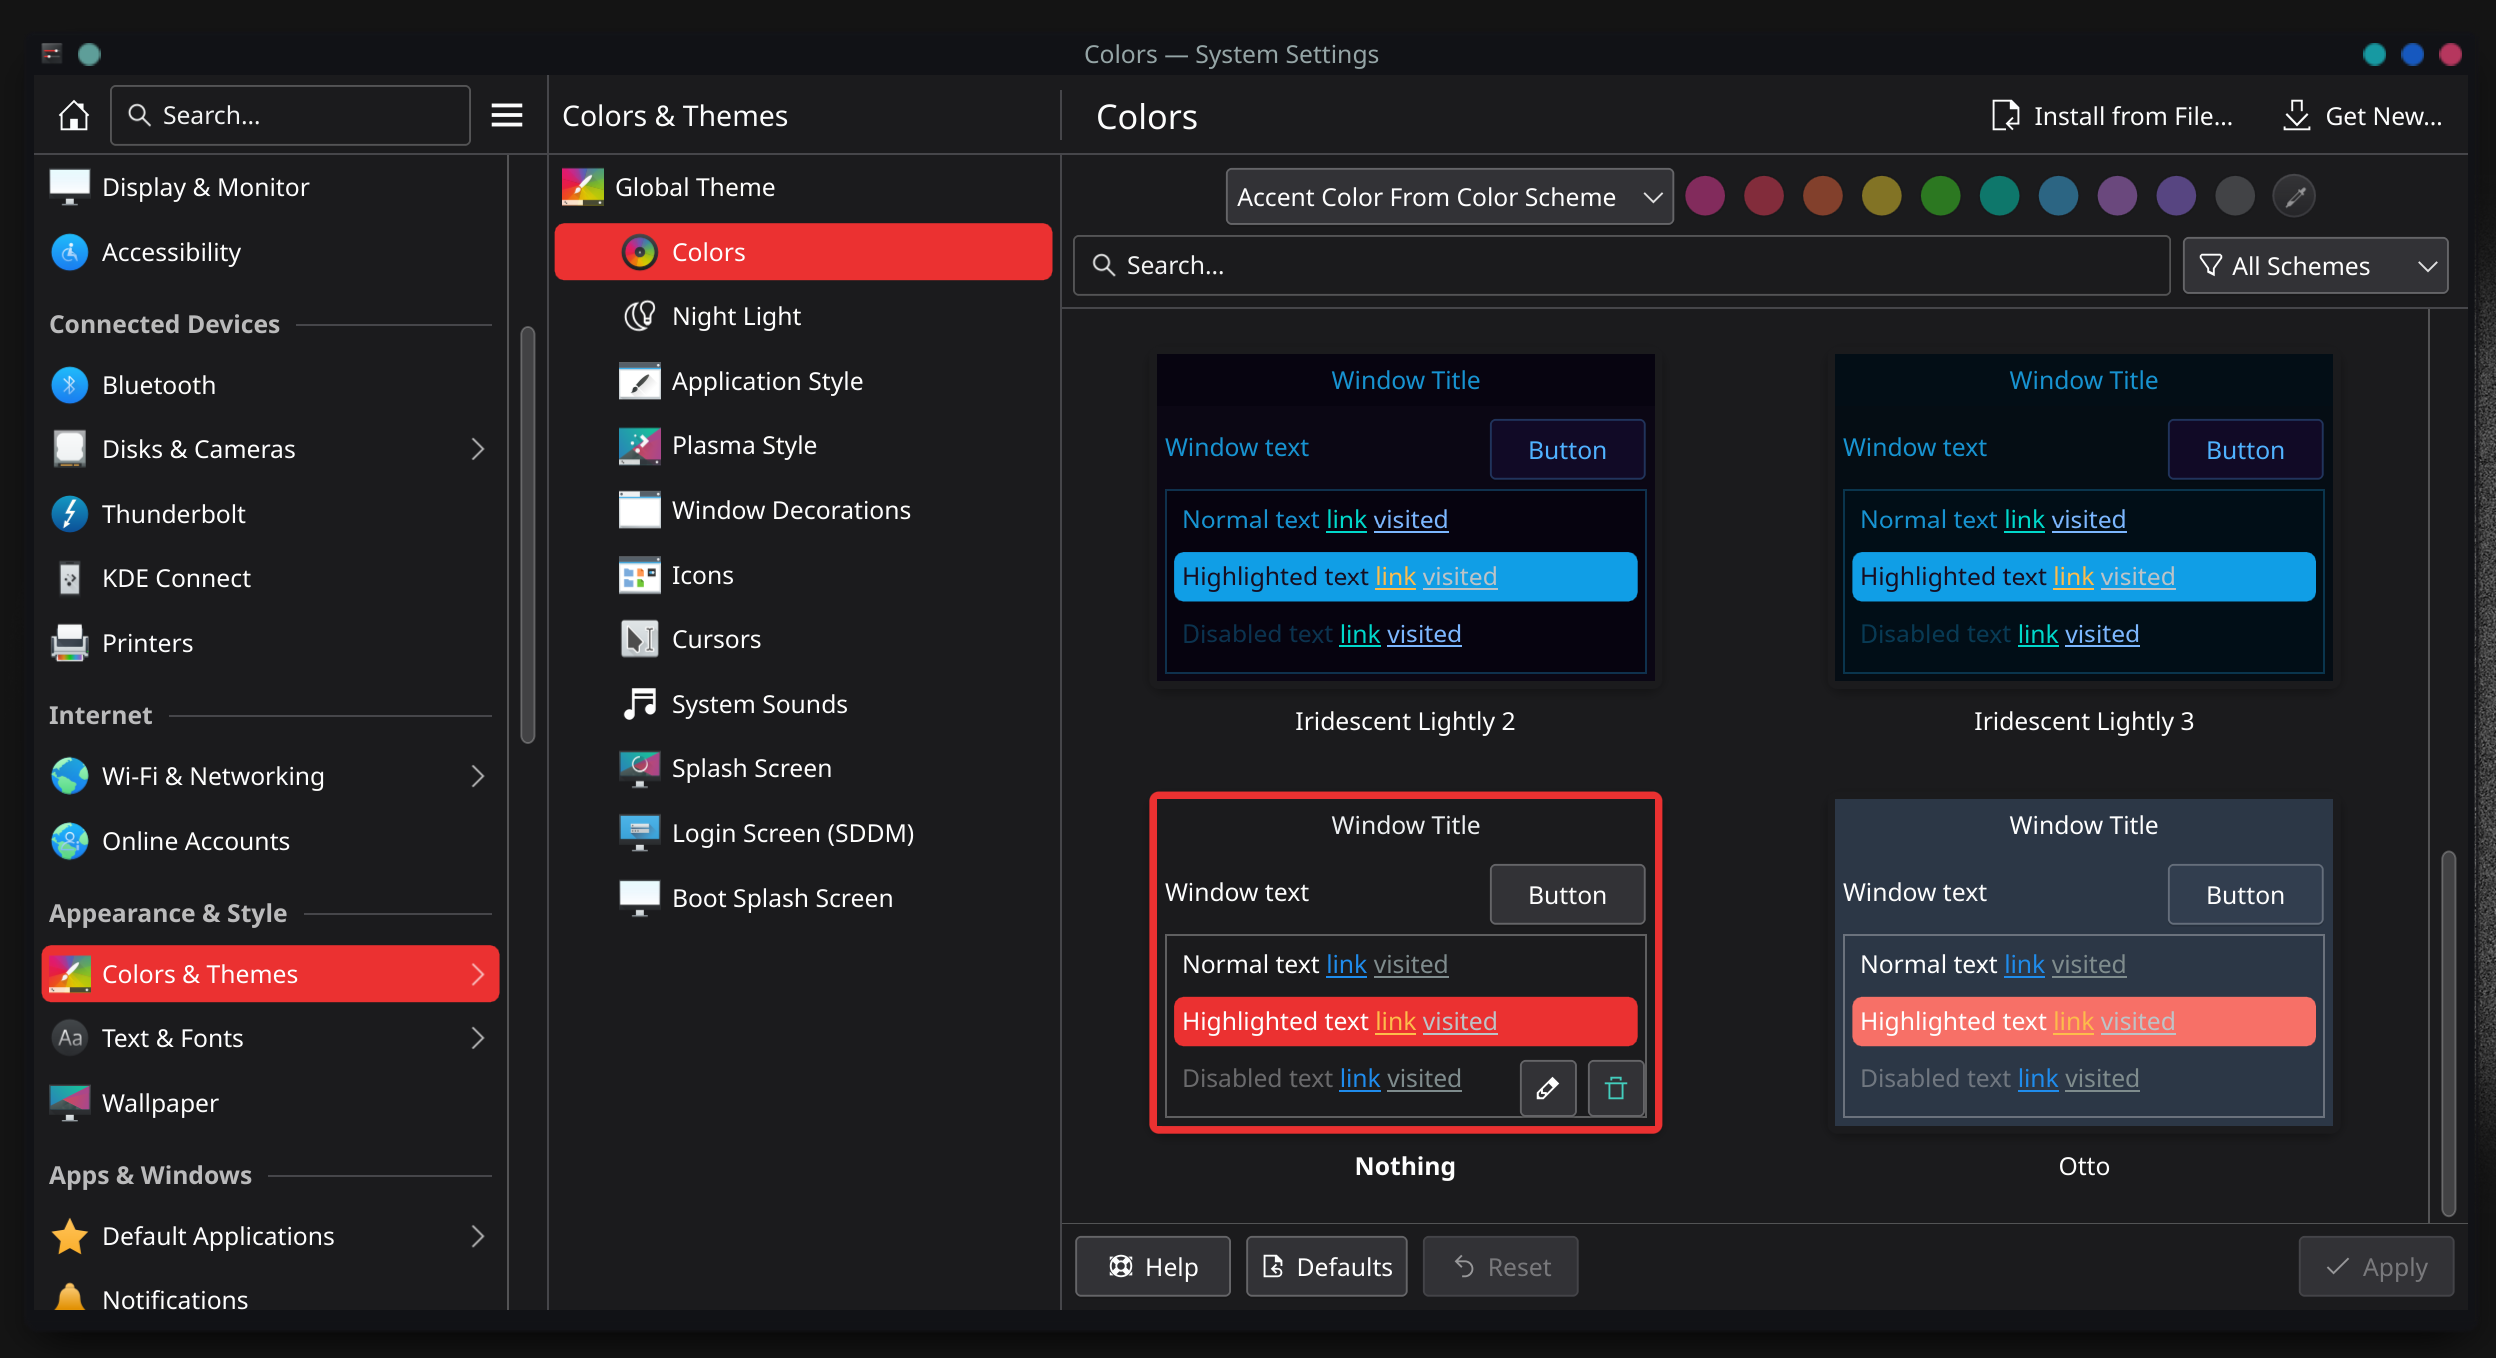
Task: Click the Defaults button
Action: pos(1326,1267)
